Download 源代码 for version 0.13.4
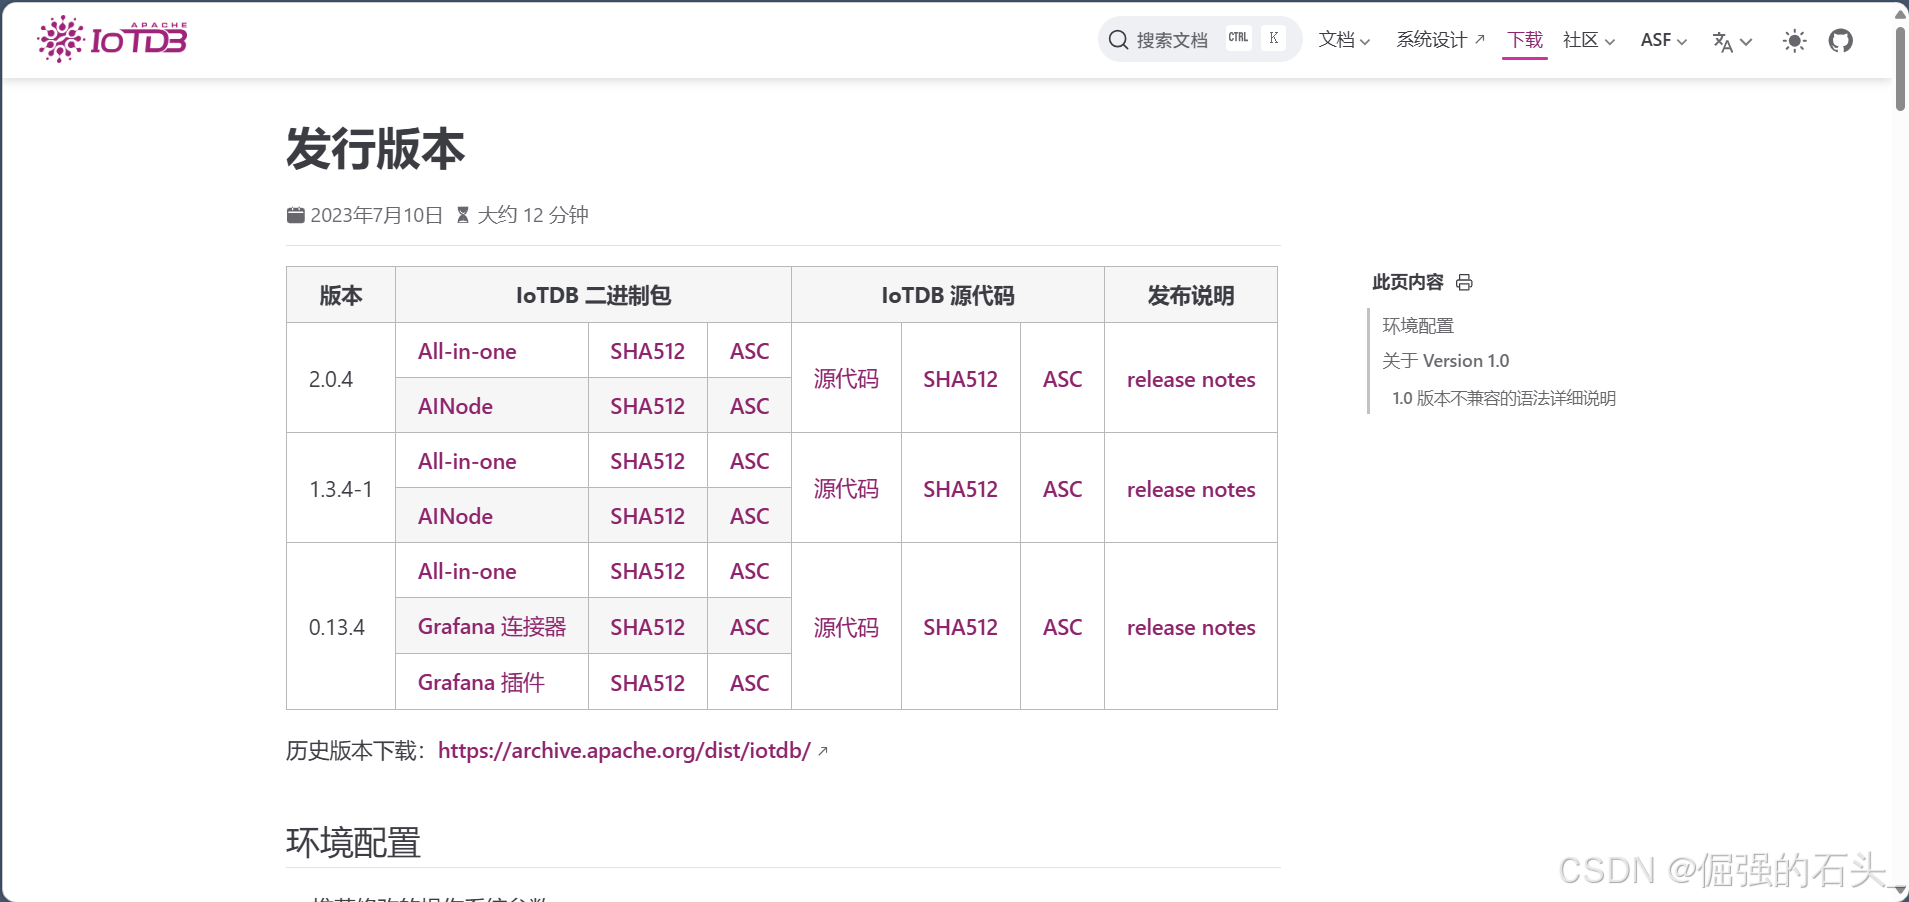Viewport: 1909px width, 902px height. tap(846, 627)
